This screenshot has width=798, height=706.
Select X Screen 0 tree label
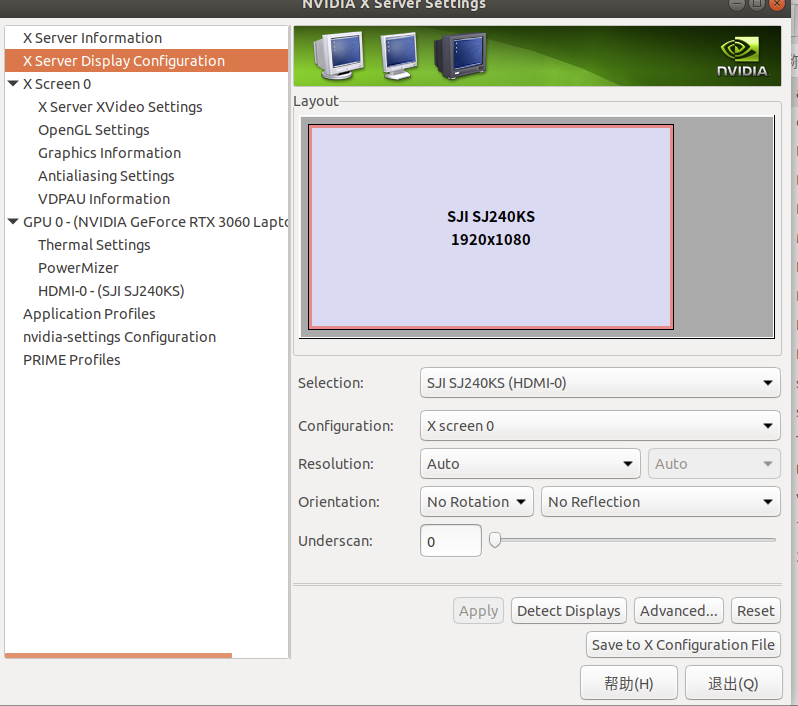tap(56, 83)
